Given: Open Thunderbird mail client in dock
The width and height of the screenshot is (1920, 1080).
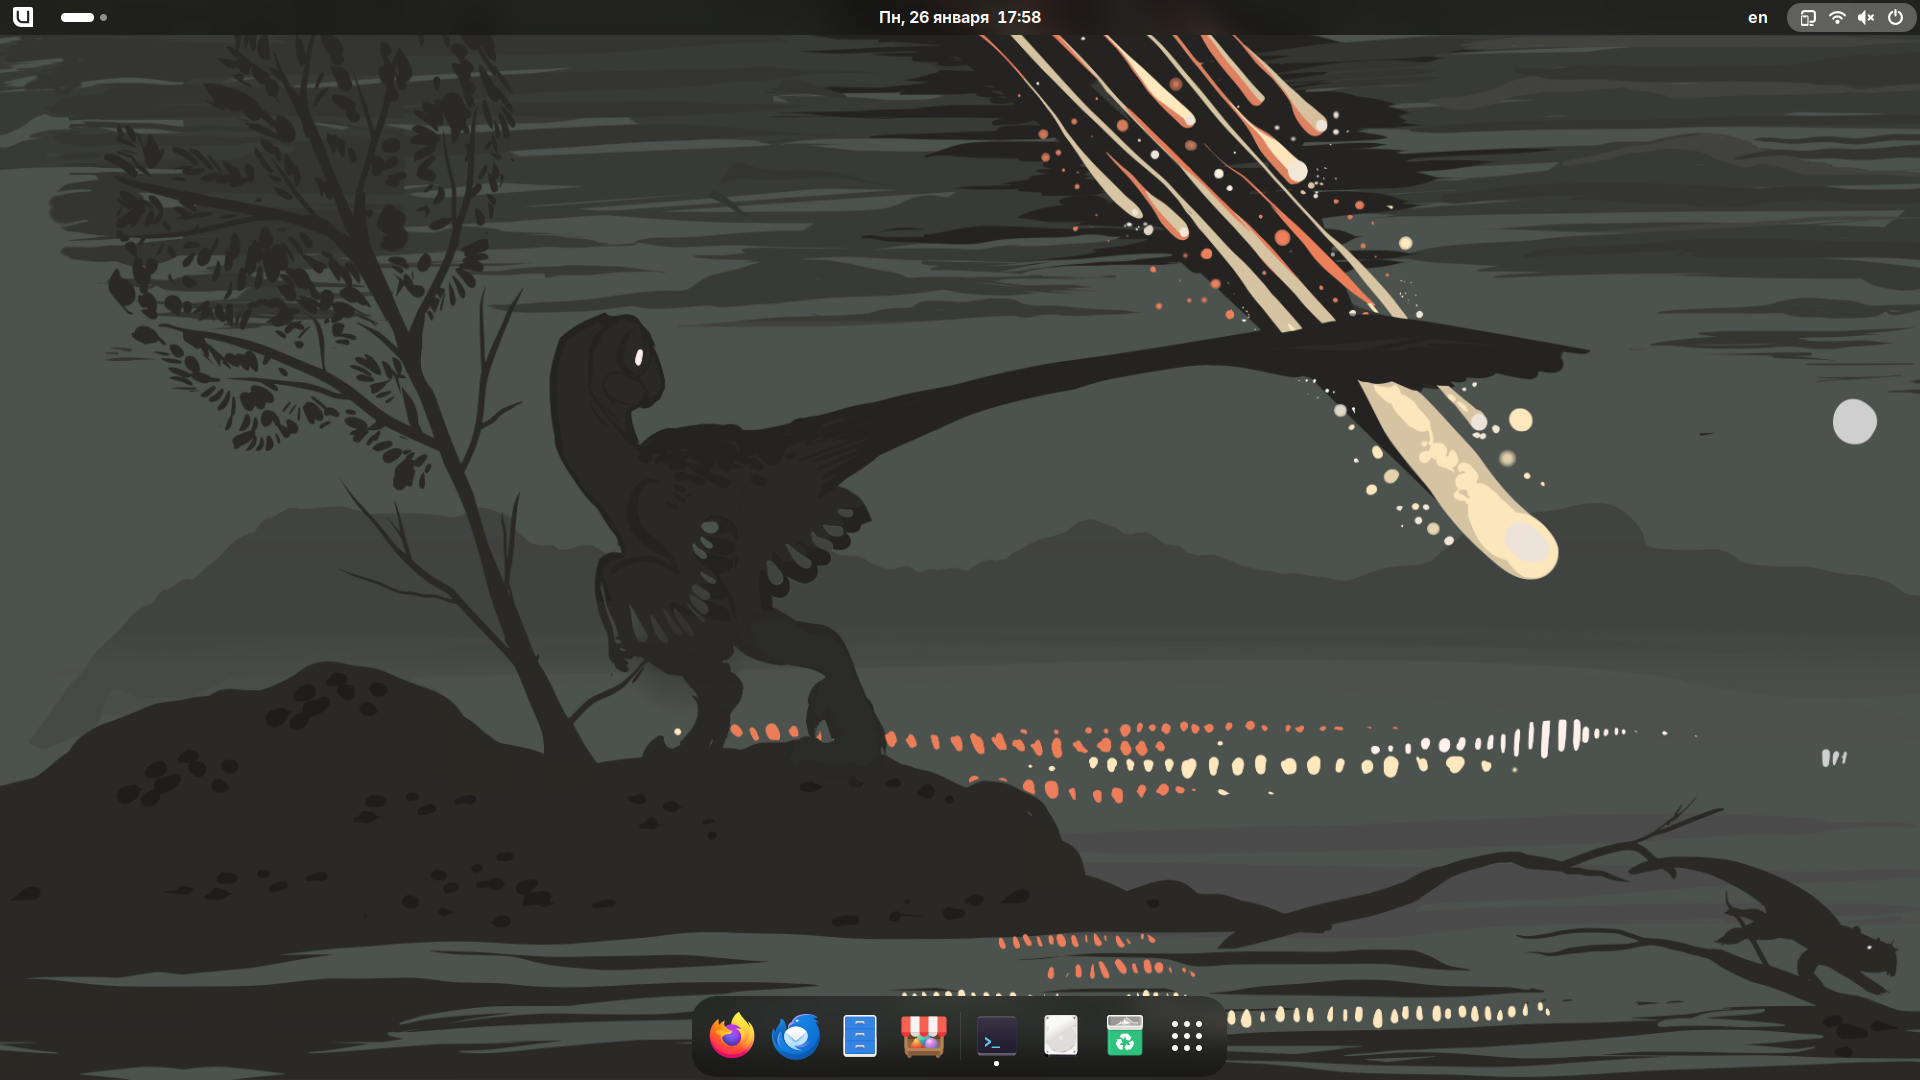Looking at the screenshot, I should [x=796, y=1036].
